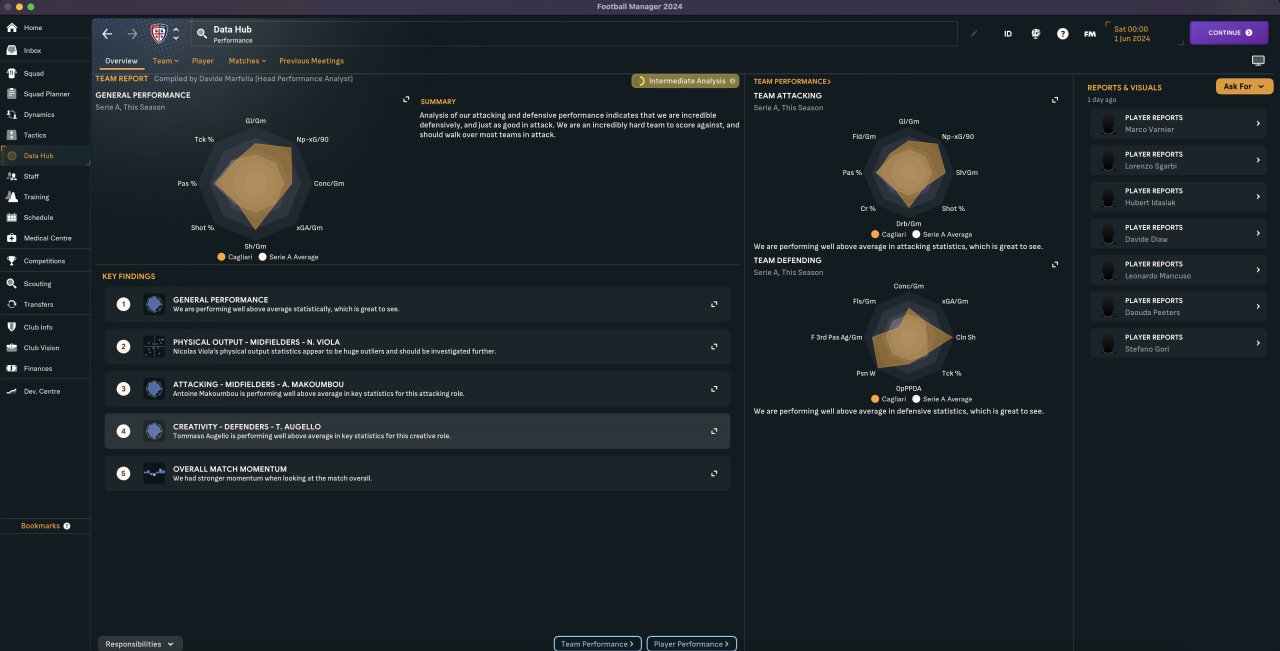Click the Cagliari club badge
This screenshot has width=1280, height=651.
pos(158,34)
